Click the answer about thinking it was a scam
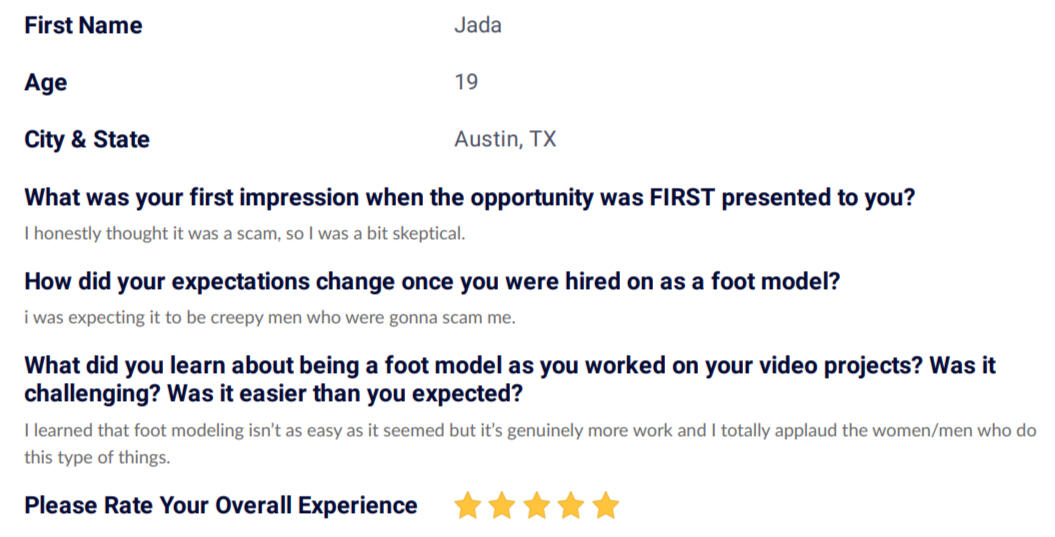 pyautogui.click(x=245, y=234)
